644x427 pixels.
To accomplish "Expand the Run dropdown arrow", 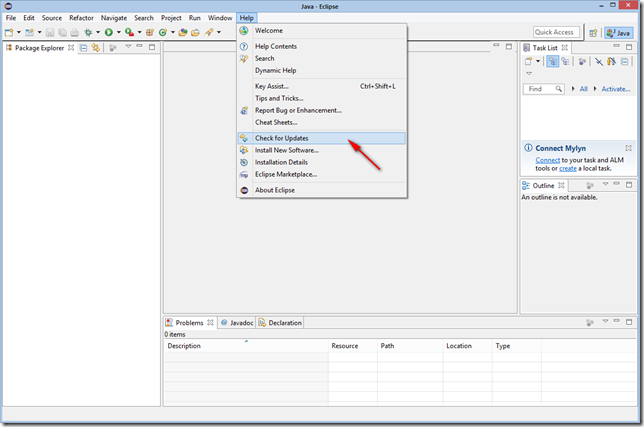I will tap(119, 32).
